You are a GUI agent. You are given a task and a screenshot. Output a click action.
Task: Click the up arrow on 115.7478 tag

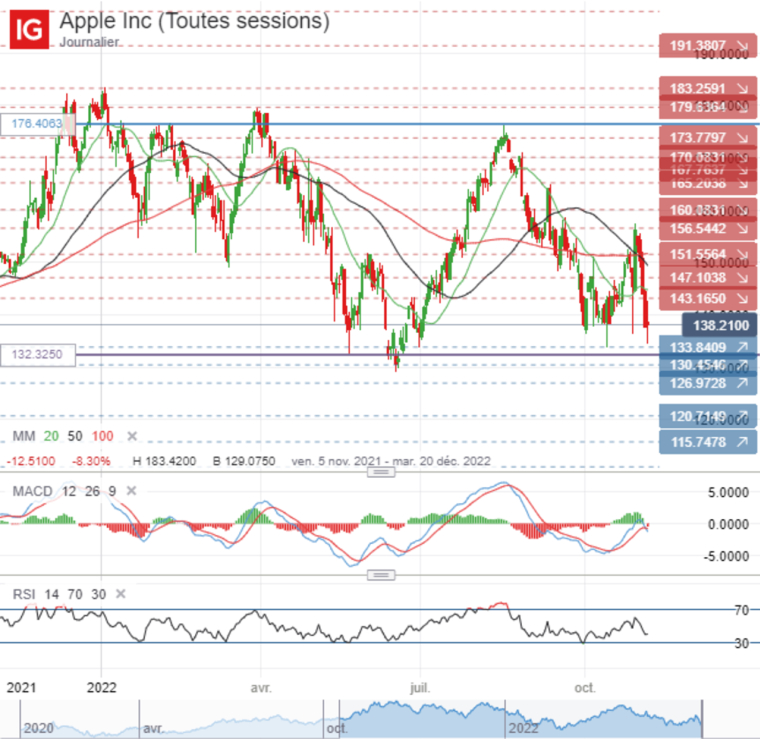[742, 442]
